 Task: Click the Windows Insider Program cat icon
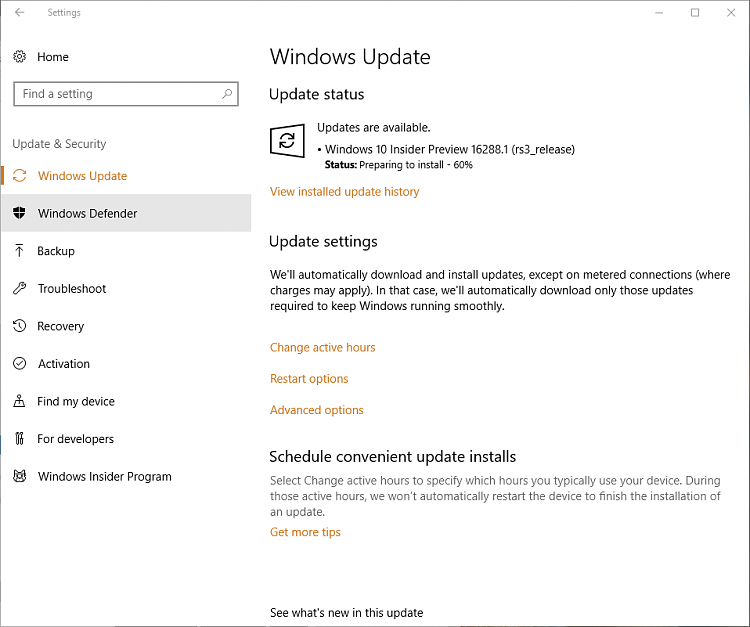pos(19,476)
